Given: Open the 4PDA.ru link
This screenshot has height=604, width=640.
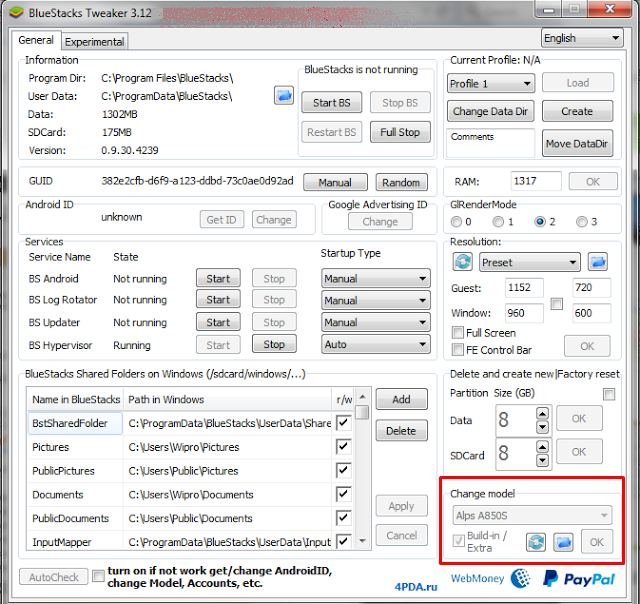Looking at the screenshot, I should [x=416, y=587].
